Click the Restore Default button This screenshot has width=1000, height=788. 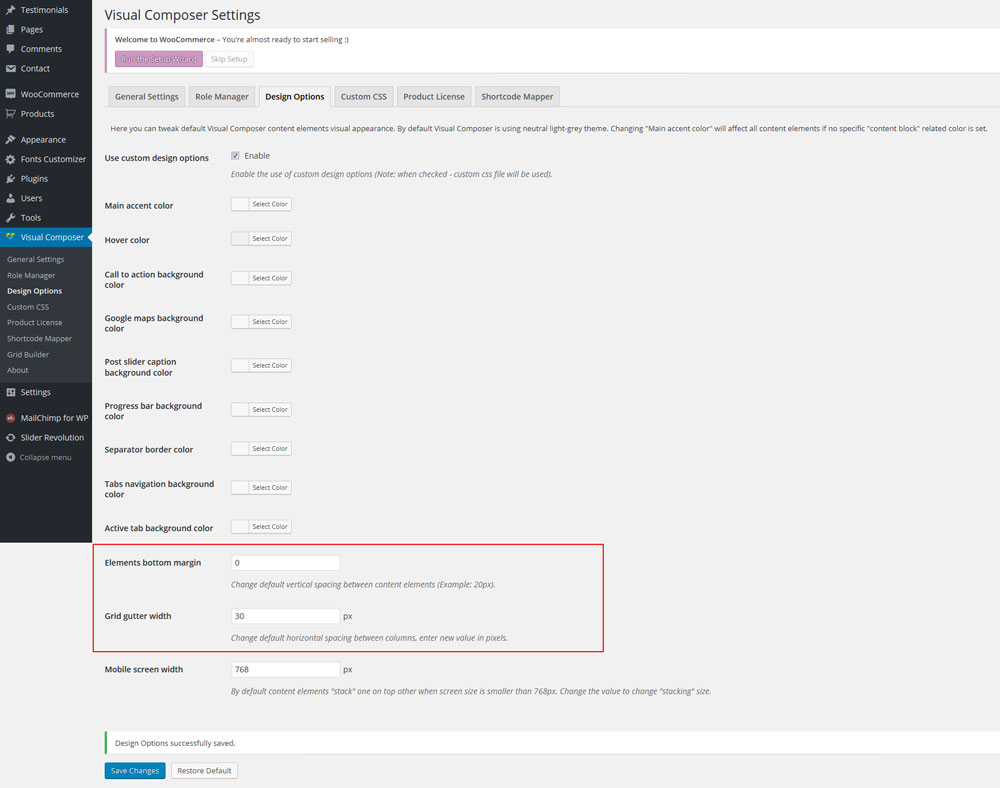(204, 771)
